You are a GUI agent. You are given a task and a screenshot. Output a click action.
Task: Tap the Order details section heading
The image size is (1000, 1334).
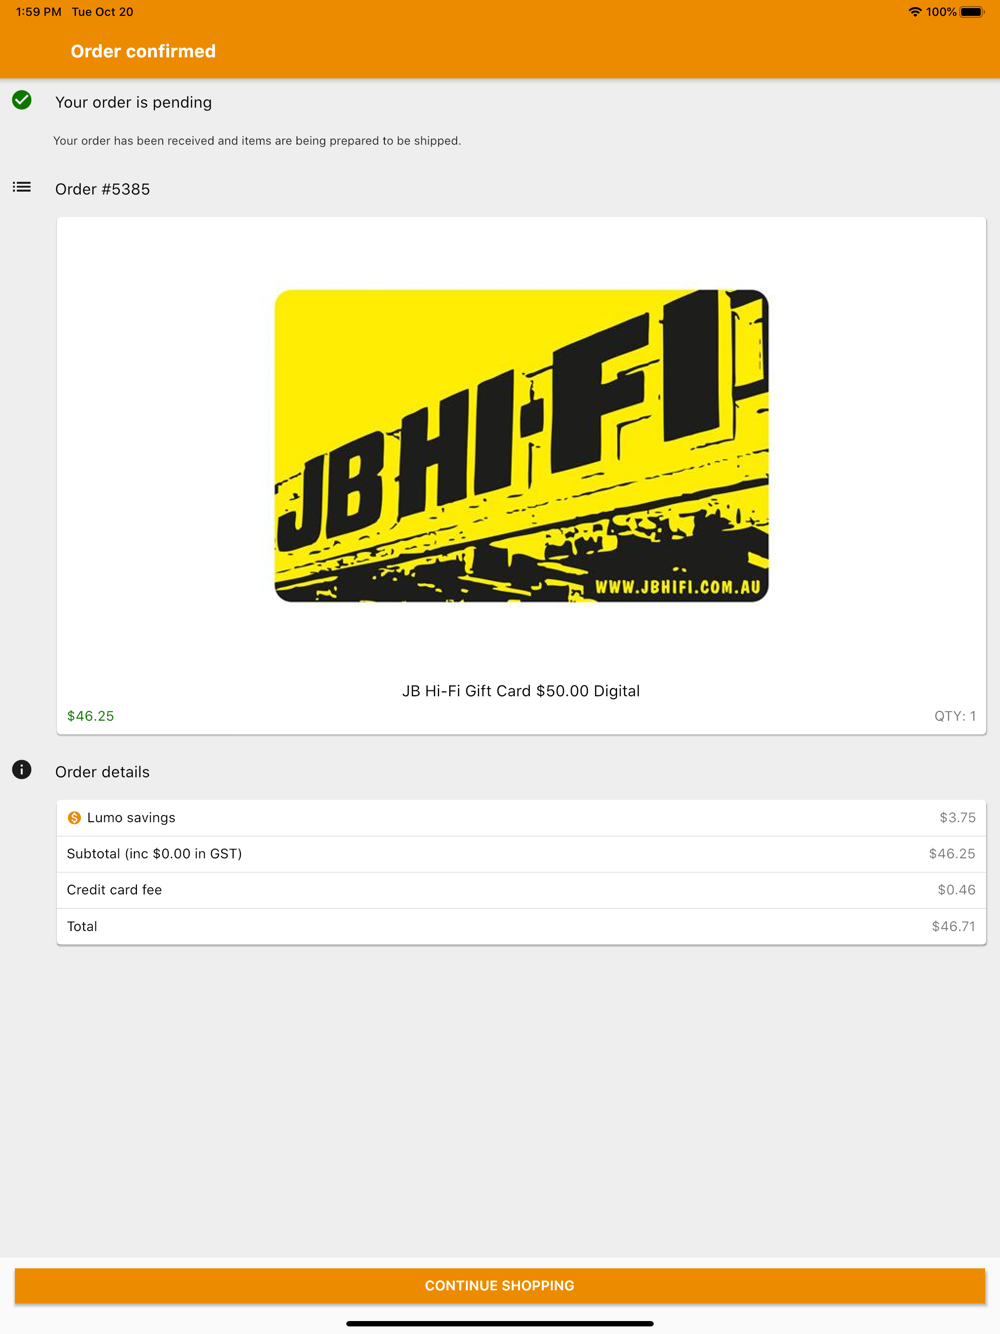(103, 772)
